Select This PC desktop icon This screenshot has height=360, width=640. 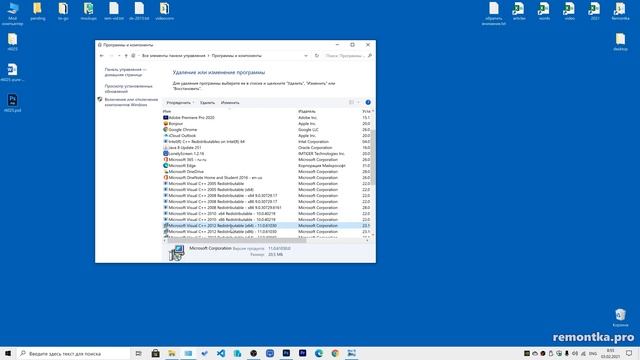coord(13,13)
